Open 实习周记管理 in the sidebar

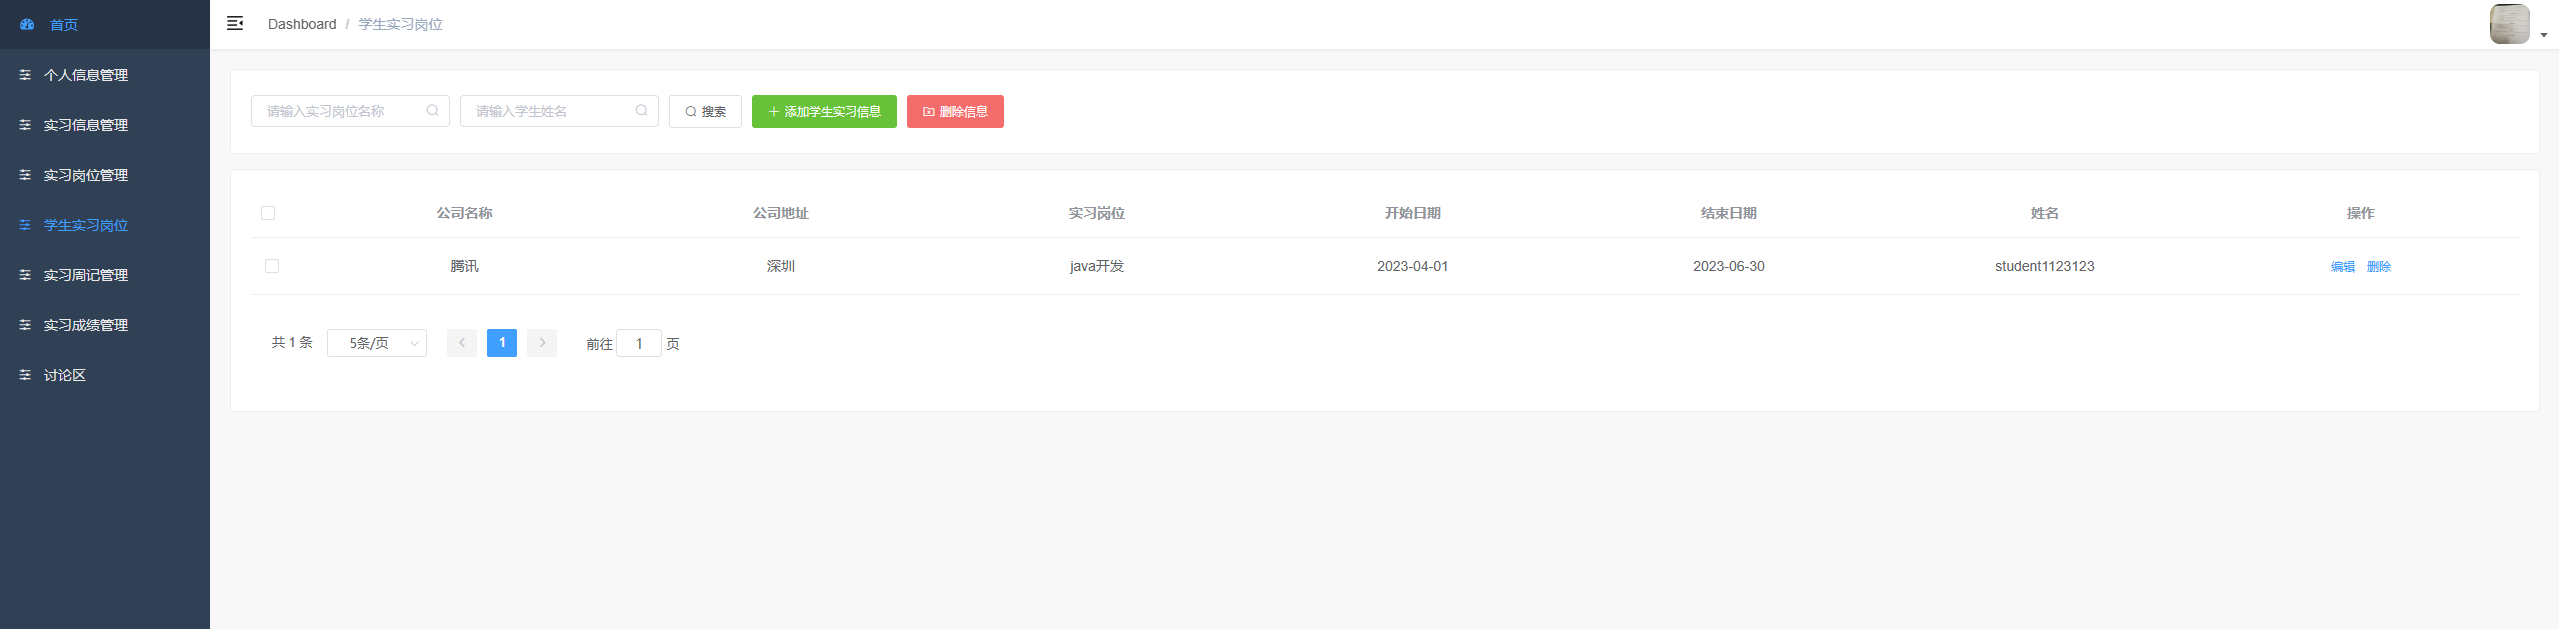coord(86,275)
